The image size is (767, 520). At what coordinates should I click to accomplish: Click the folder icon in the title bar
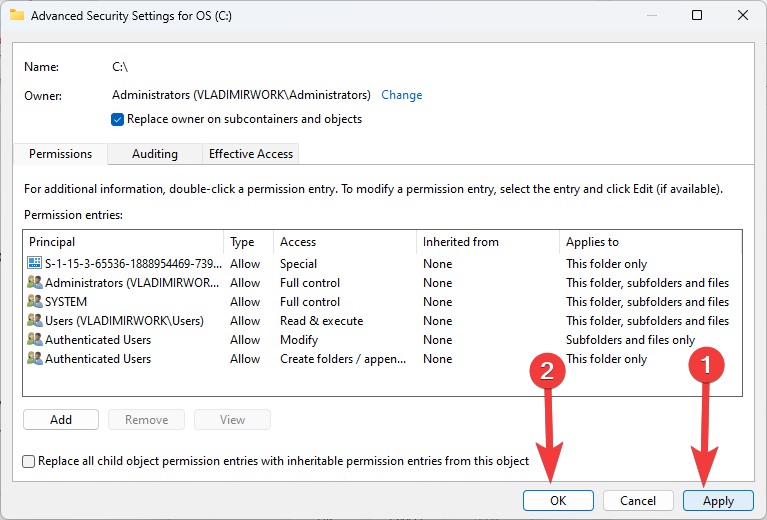click(x=17, y=16)
